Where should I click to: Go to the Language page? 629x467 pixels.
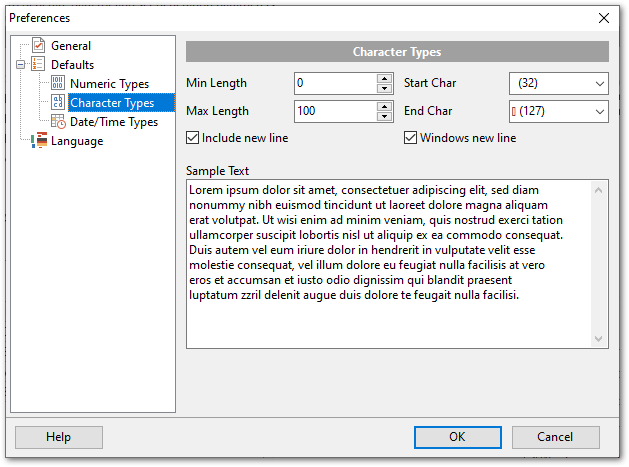(x=77, y=141)
